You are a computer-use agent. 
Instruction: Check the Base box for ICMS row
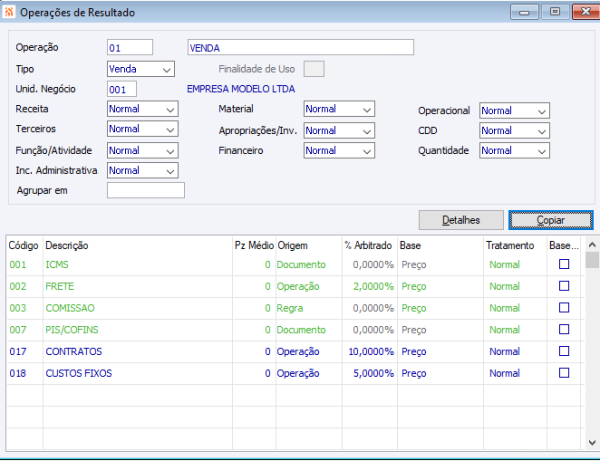[563, 264]
